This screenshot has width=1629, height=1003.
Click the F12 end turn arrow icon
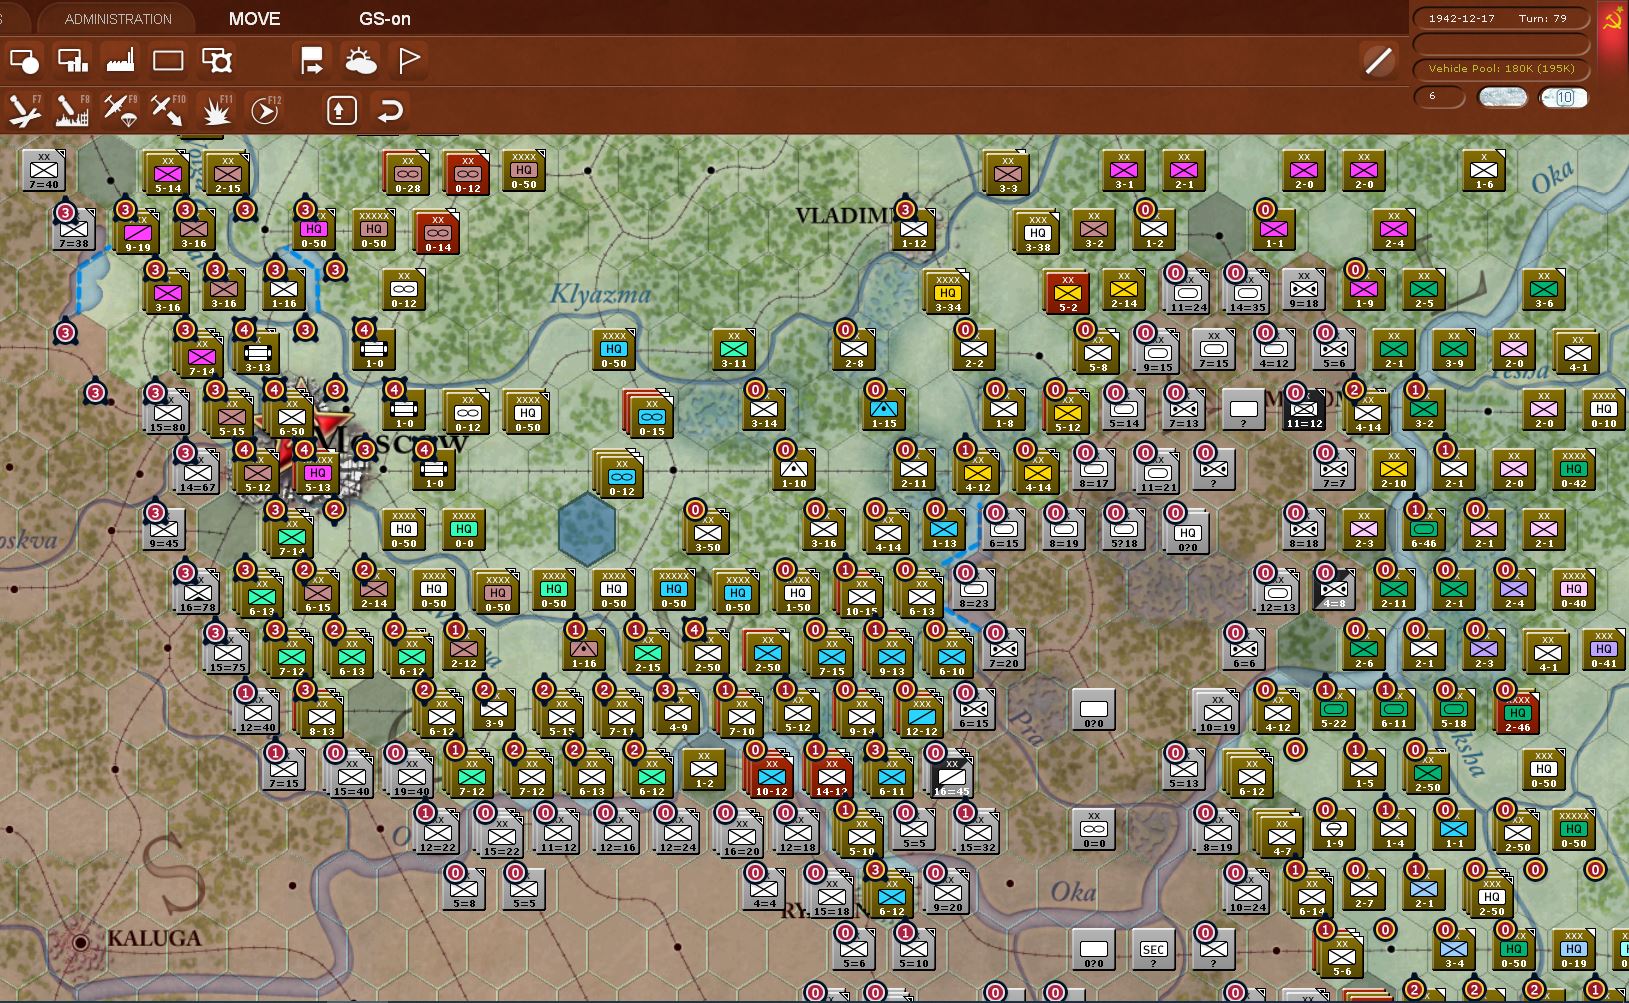click(265, 110)
